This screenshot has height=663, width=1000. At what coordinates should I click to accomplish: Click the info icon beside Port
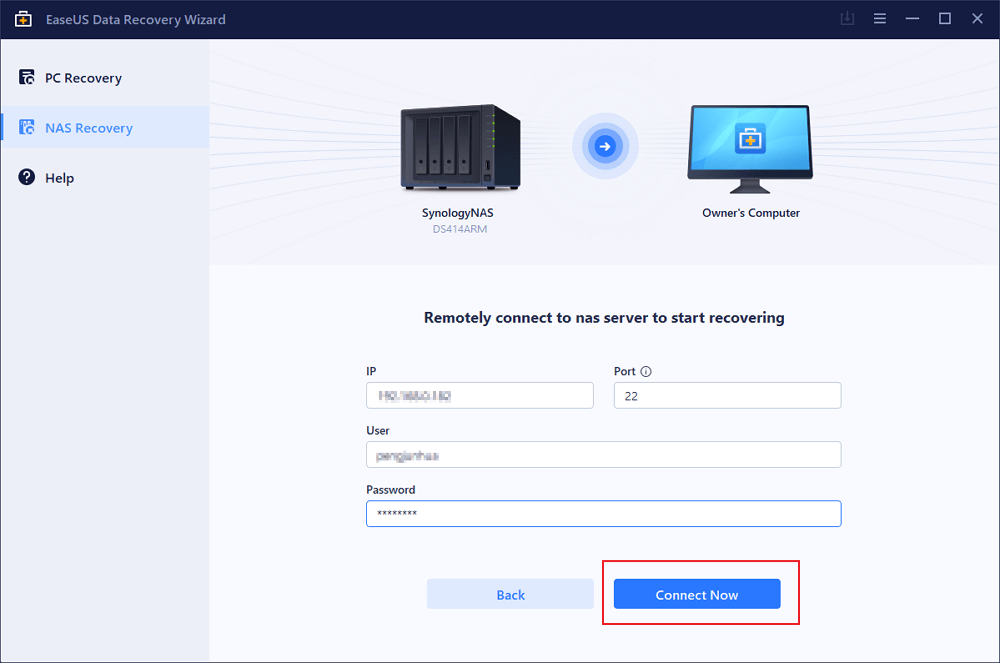646,371
